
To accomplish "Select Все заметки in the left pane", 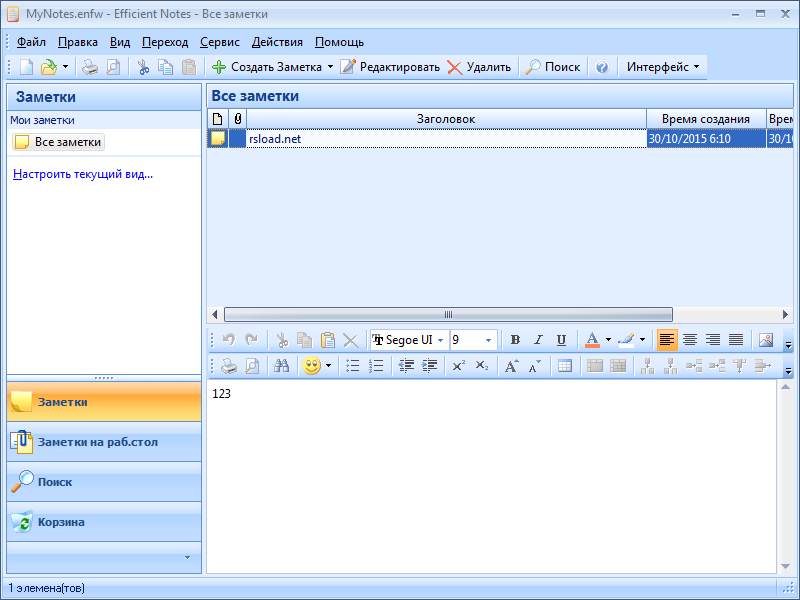I will (58, 142).
